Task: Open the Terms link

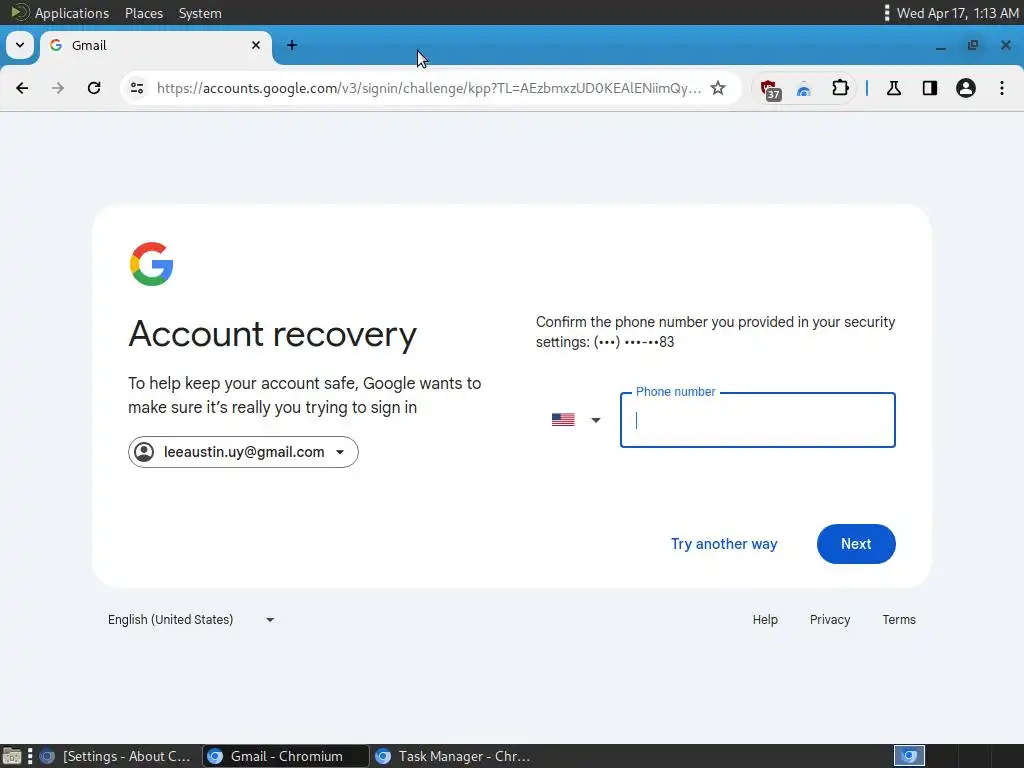Action: pos(899,620)
